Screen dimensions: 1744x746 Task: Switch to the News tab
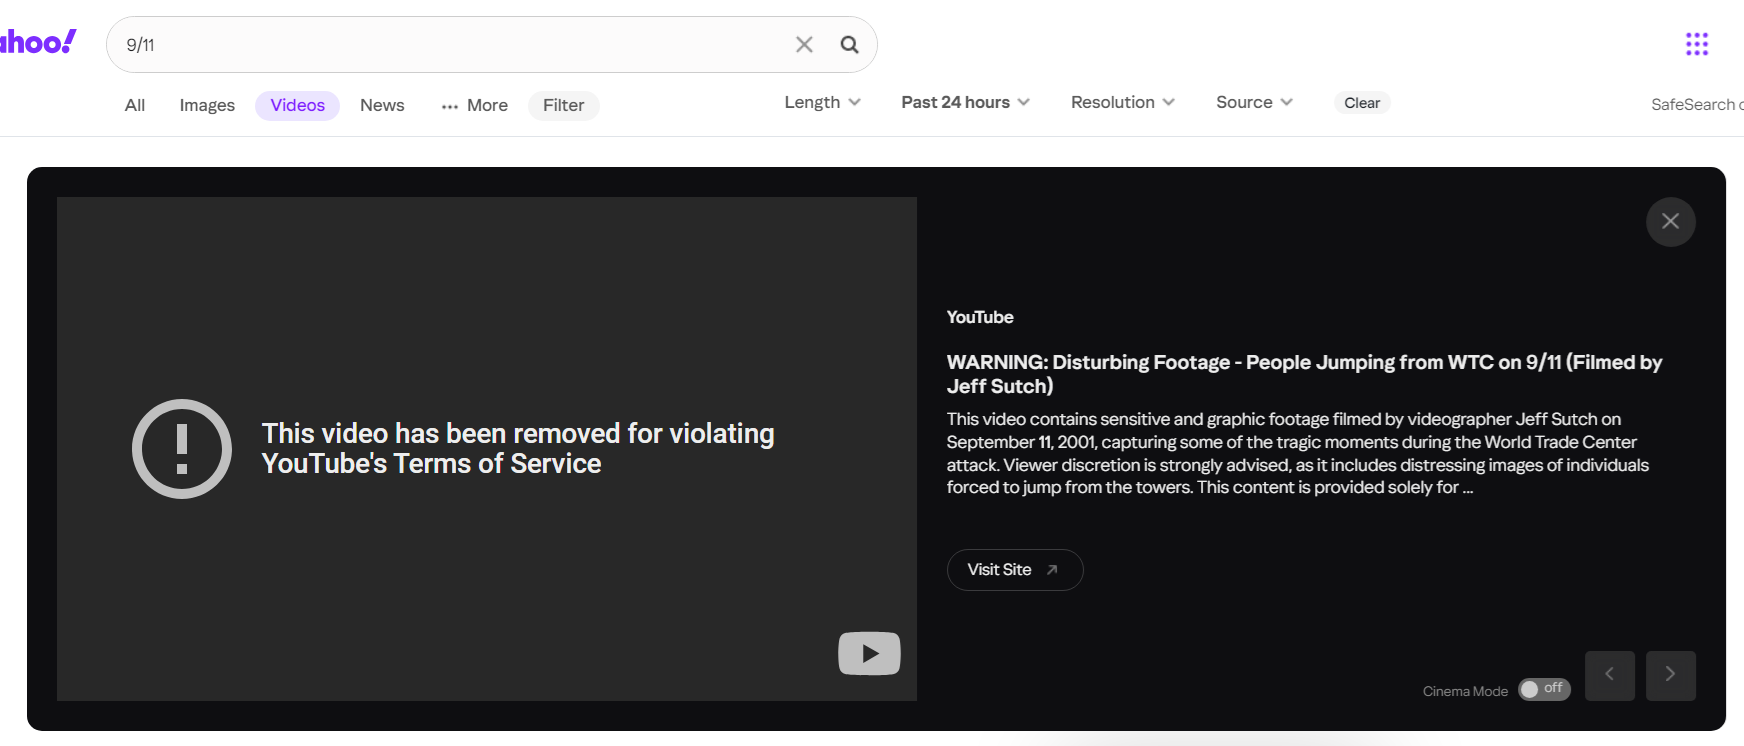[x=382, y=105]
